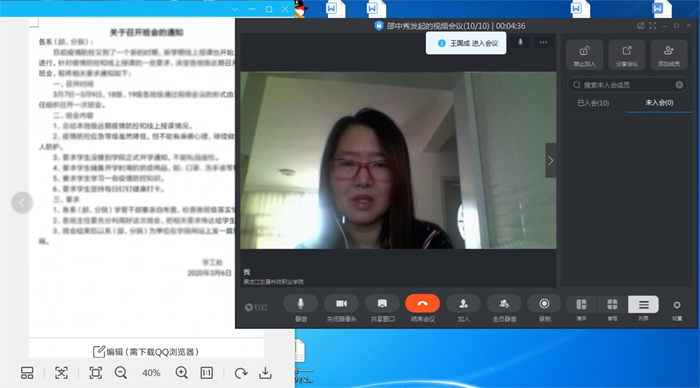
Task: Zoom out of the document
Action: tap(121, 373)
